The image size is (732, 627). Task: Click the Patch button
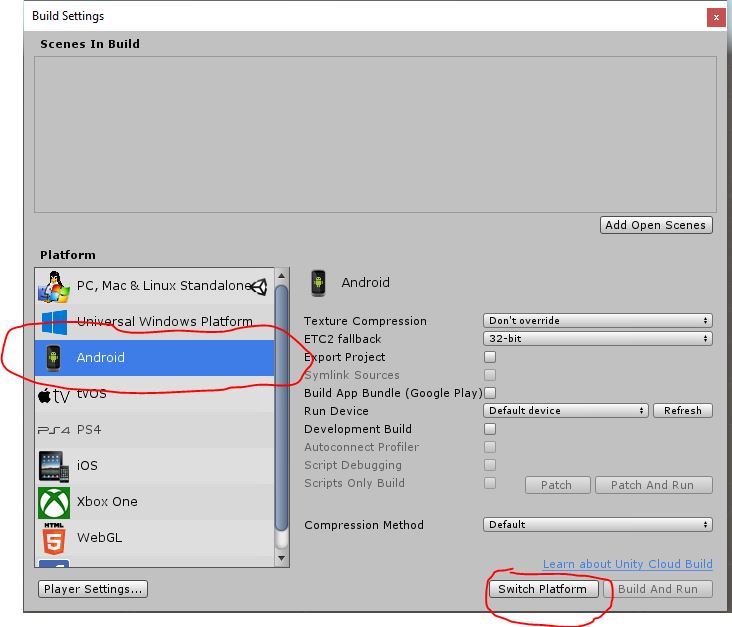tap(557, 485)
